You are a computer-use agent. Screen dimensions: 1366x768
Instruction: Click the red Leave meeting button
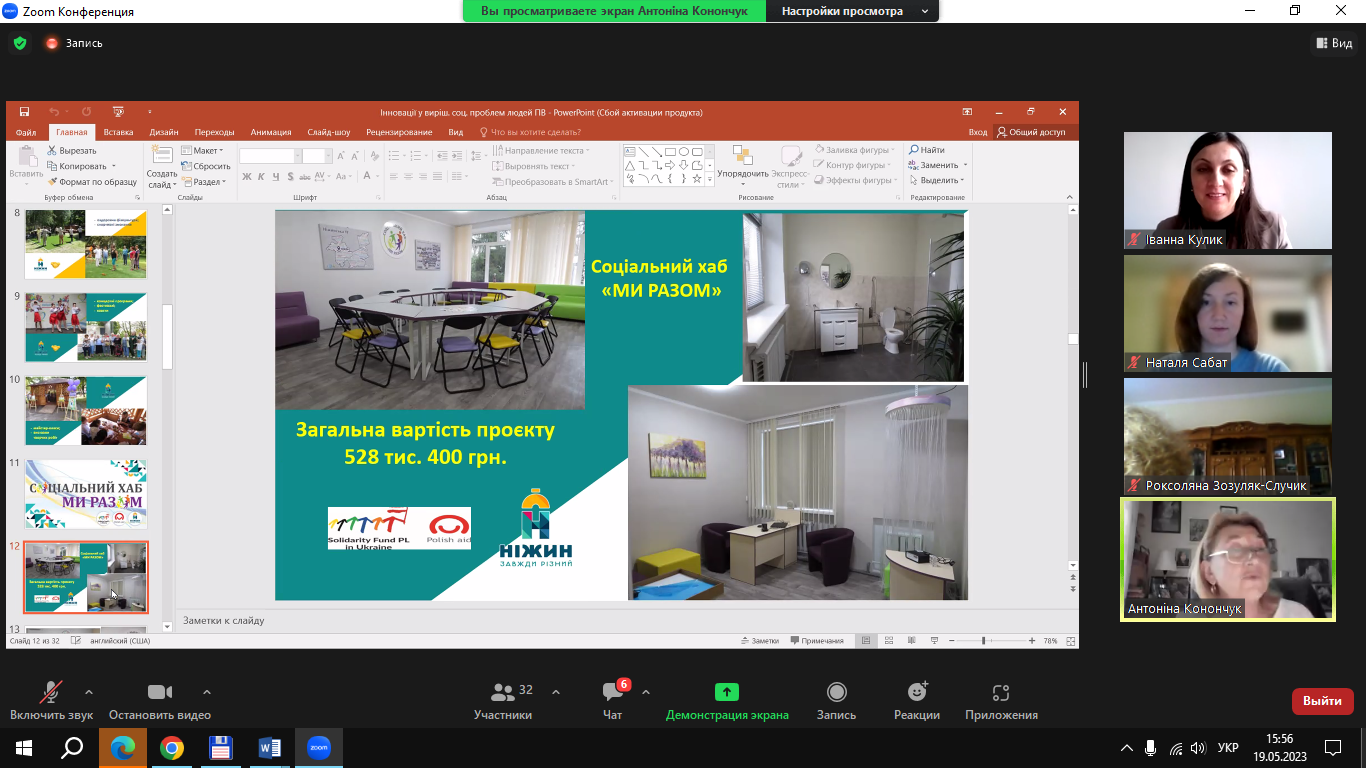1322,701
